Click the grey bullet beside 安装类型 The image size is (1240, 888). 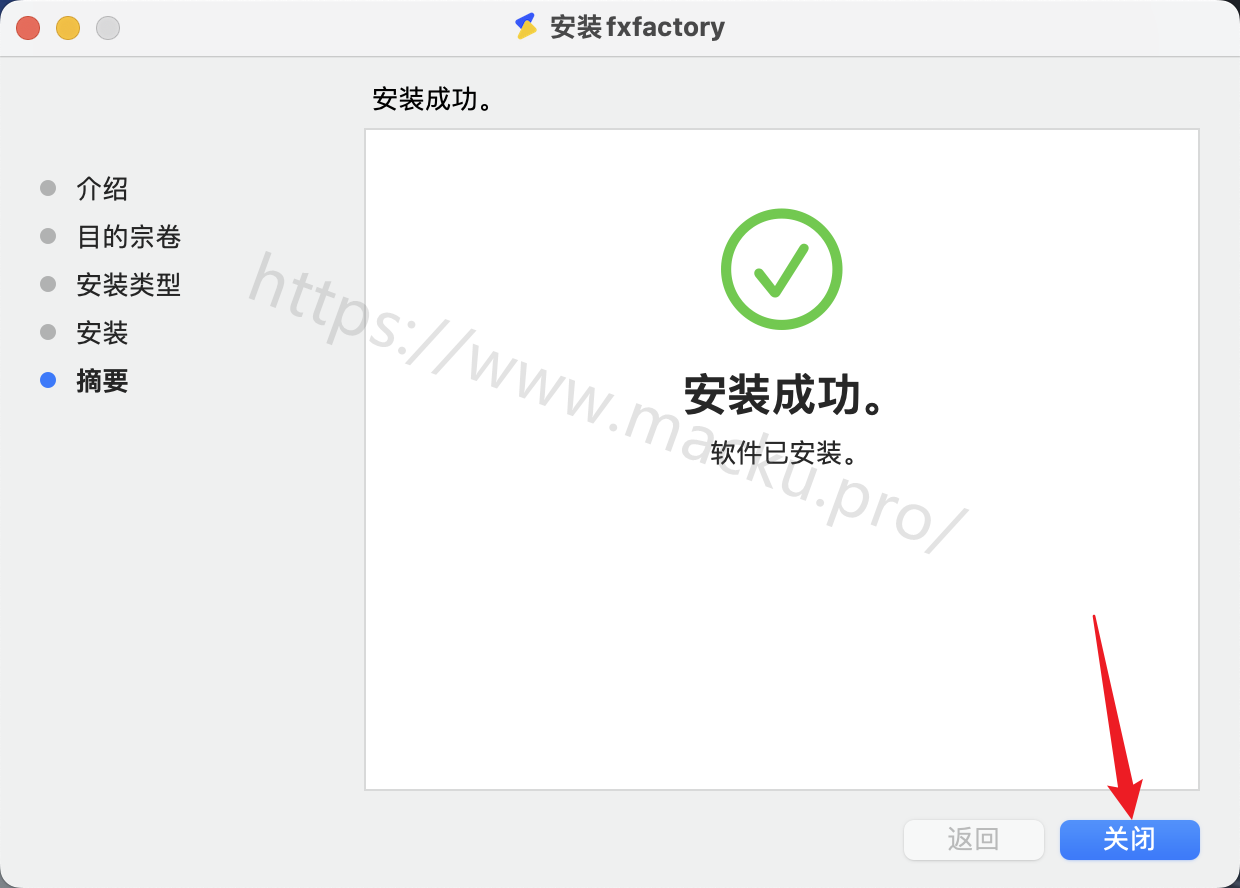(x=48, y=284)
